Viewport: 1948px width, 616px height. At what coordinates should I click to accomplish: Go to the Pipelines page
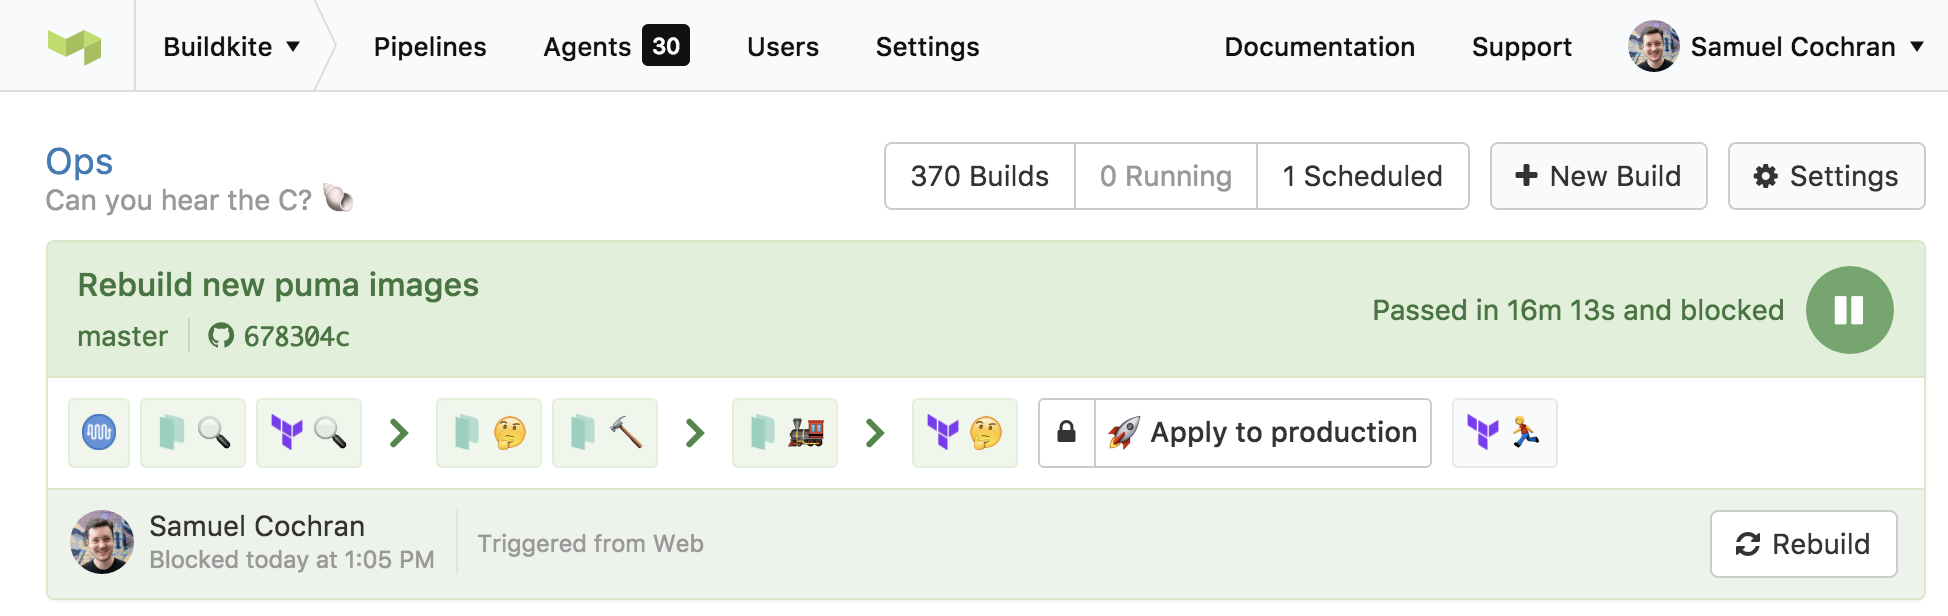(x=430, y=46)
